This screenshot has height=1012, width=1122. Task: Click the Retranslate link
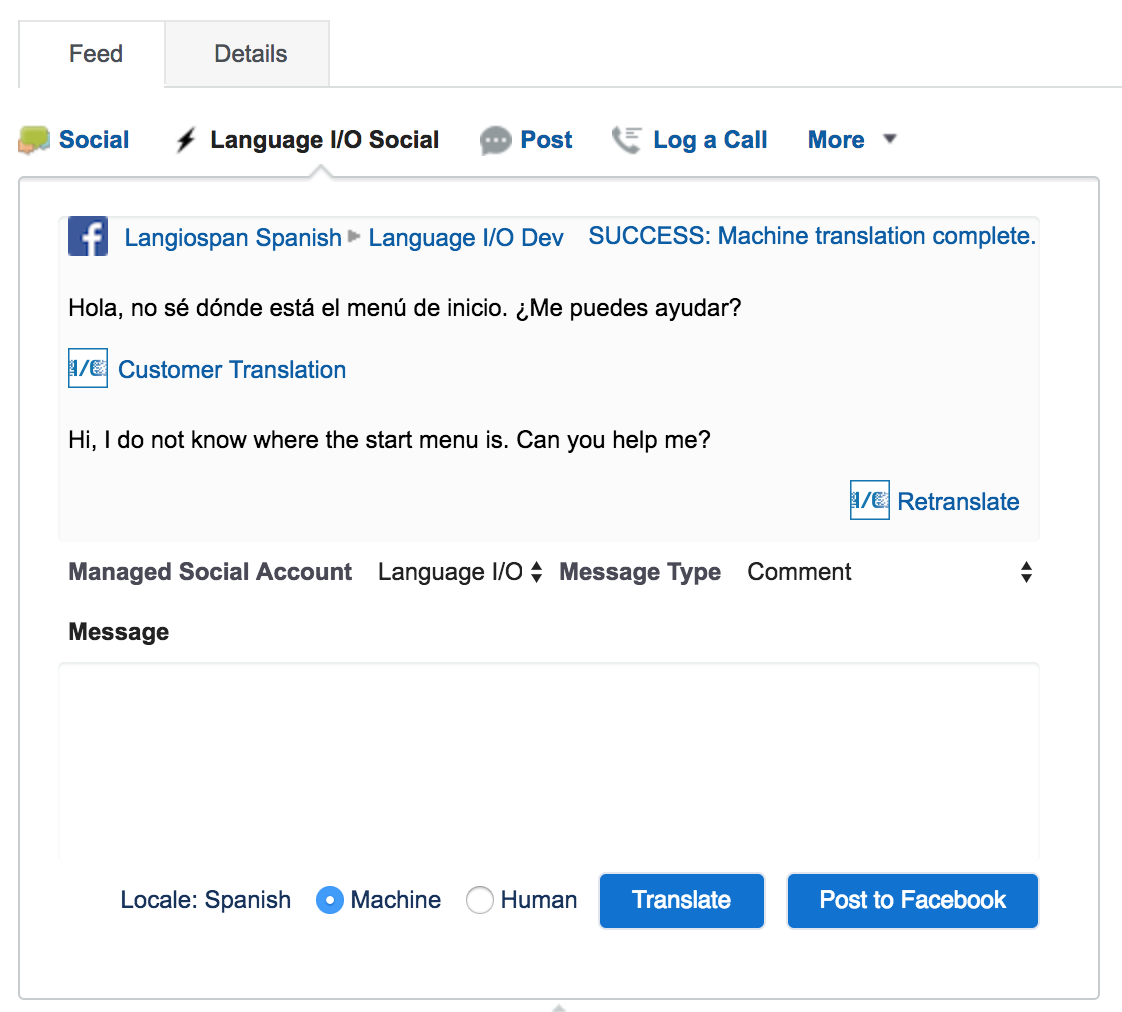(x=958, y=502)
